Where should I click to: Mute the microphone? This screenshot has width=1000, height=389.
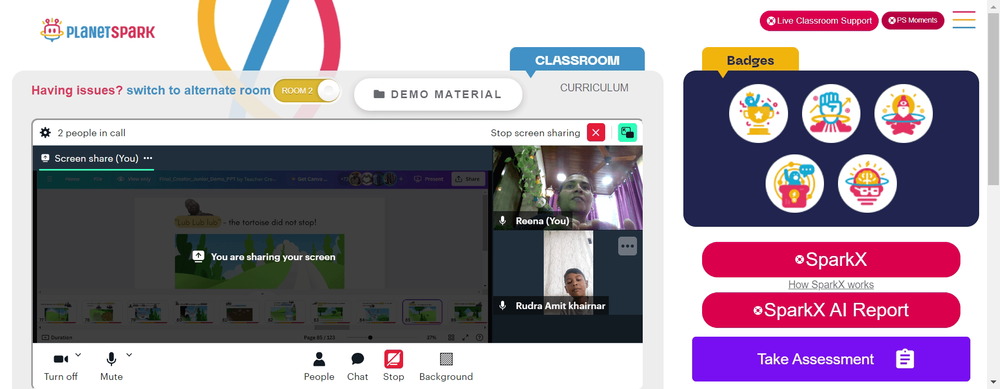pos(111,367)
